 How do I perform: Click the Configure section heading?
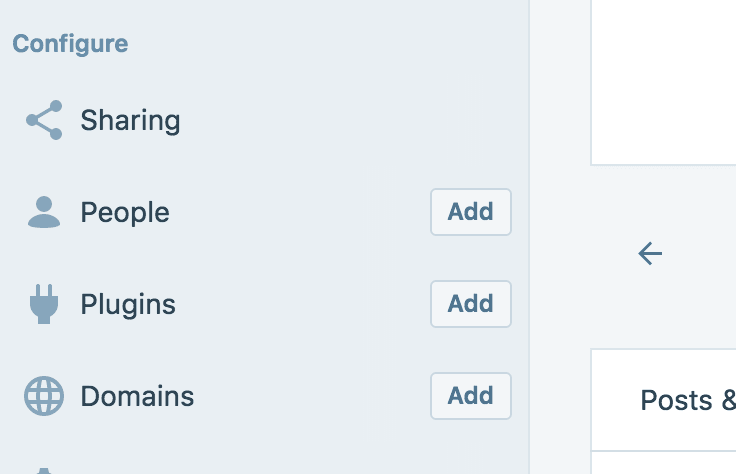[70, 44]
